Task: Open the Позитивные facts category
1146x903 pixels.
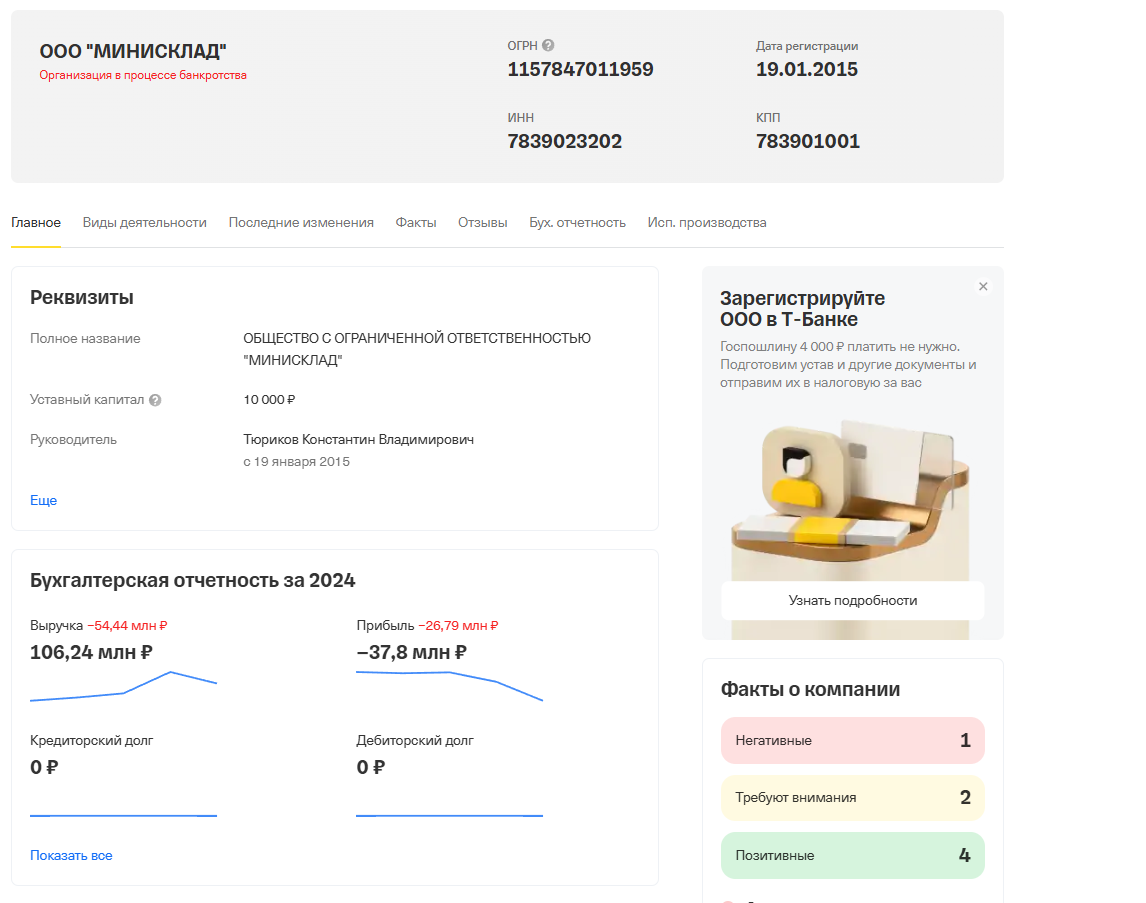Action: (852, 856)
